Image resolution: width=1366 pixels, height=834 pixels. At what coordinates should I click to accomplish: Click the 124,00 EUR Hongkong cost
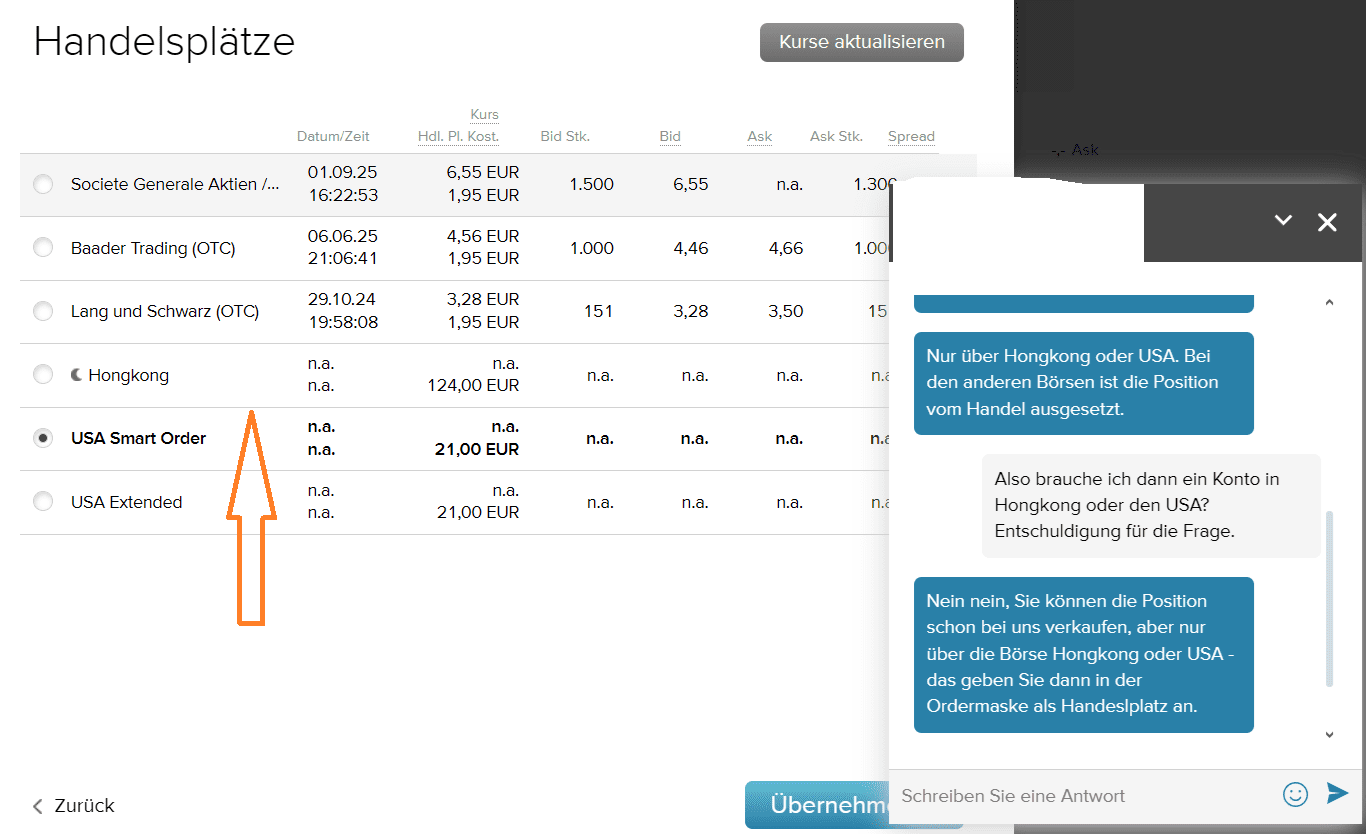tap(474, 385)
